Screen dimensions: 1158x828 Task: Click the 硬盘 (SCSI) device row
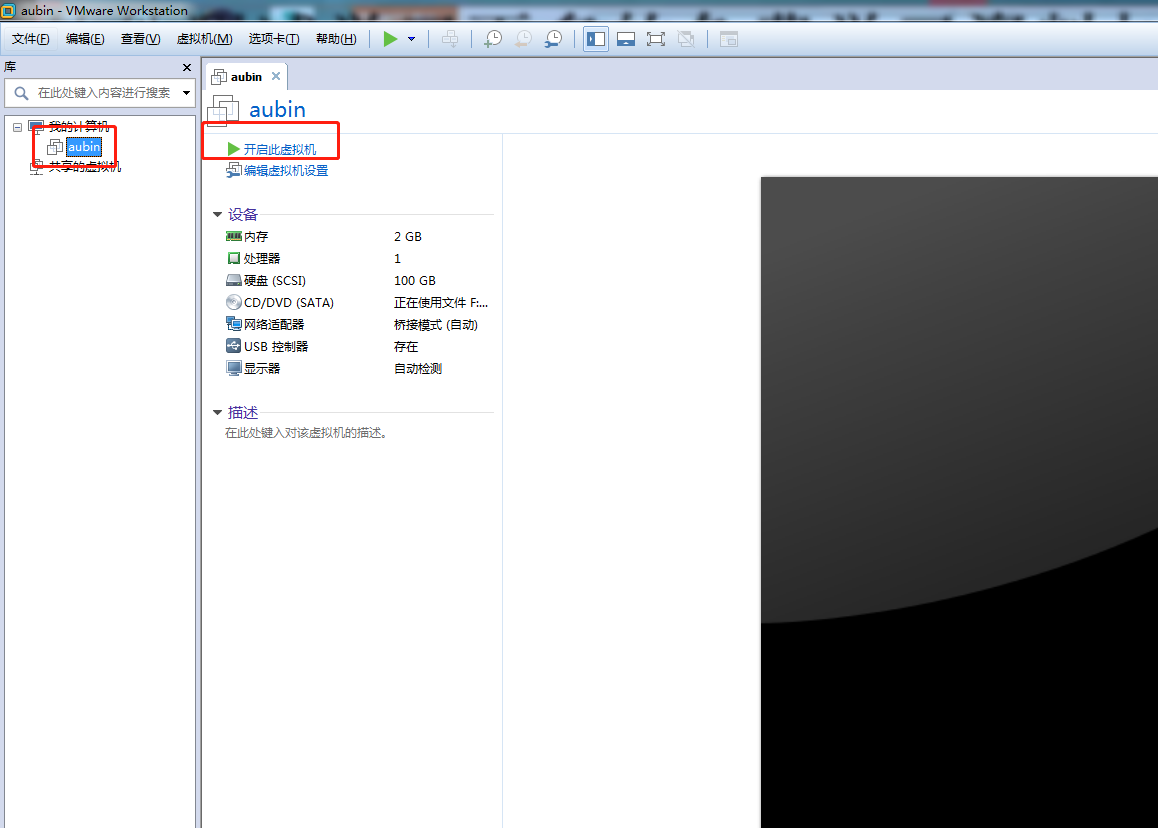click(x=359, y=281)
